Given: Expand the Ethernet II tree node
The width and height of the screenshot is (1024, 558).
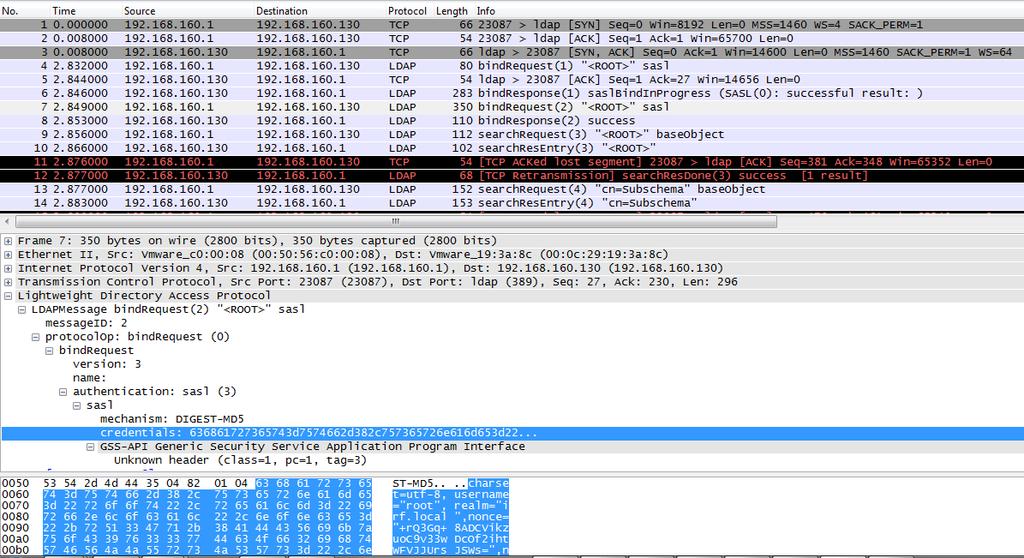Looking at the screenshot, I should (8, 255).
